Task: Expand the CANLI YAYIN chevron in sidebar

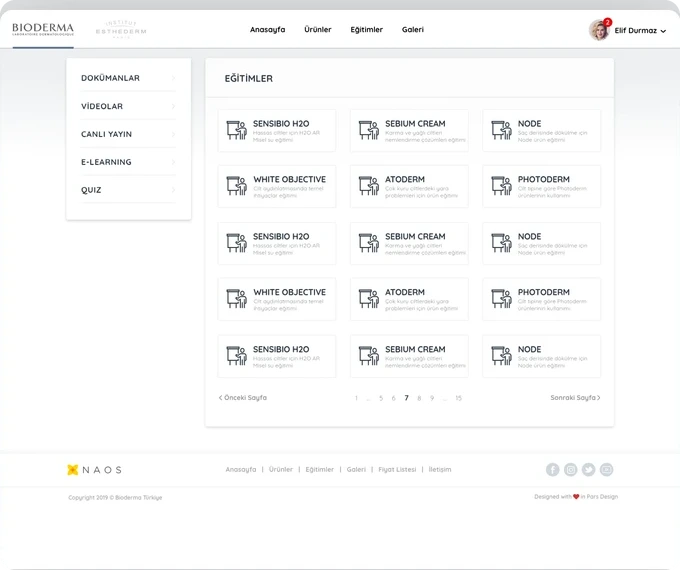Action: [173, 134]
